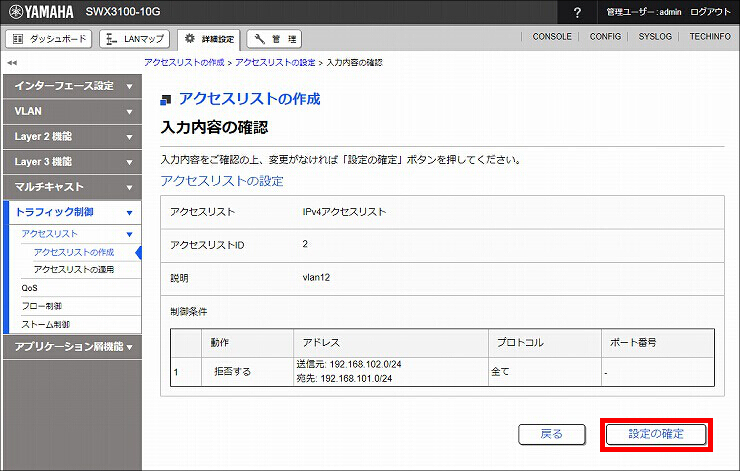Expand the マルチキャスト menu
The height and width of the screenshot is (471, 740).
pyautogui.click(x=72, y=187)
